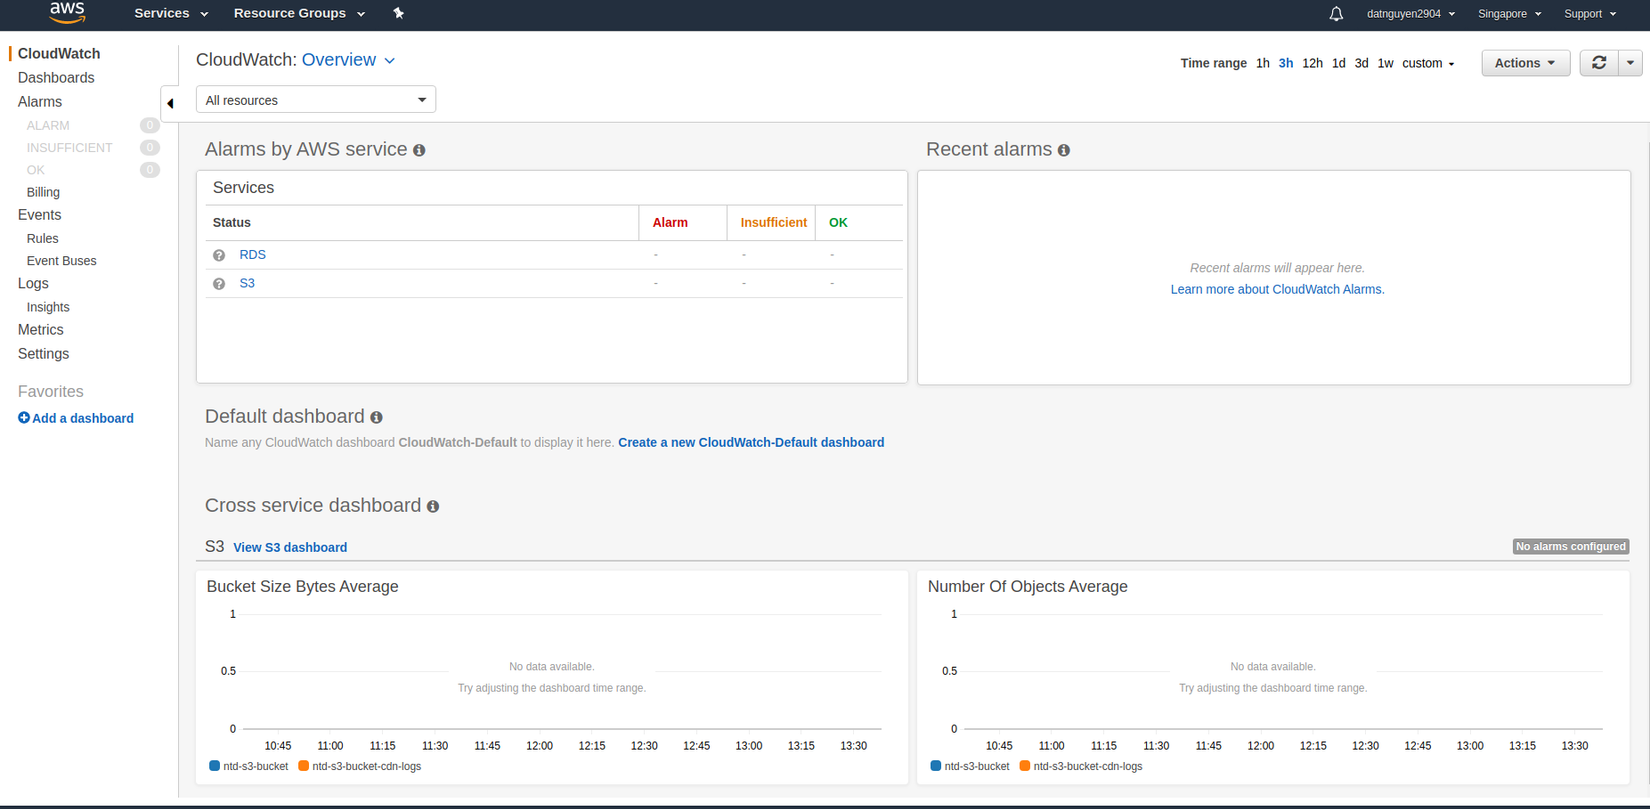Viewport: 1650px width, 809px height.
Task: Open the Actions dropdown
Action: pyautogui.click(x=1525, y=63)
